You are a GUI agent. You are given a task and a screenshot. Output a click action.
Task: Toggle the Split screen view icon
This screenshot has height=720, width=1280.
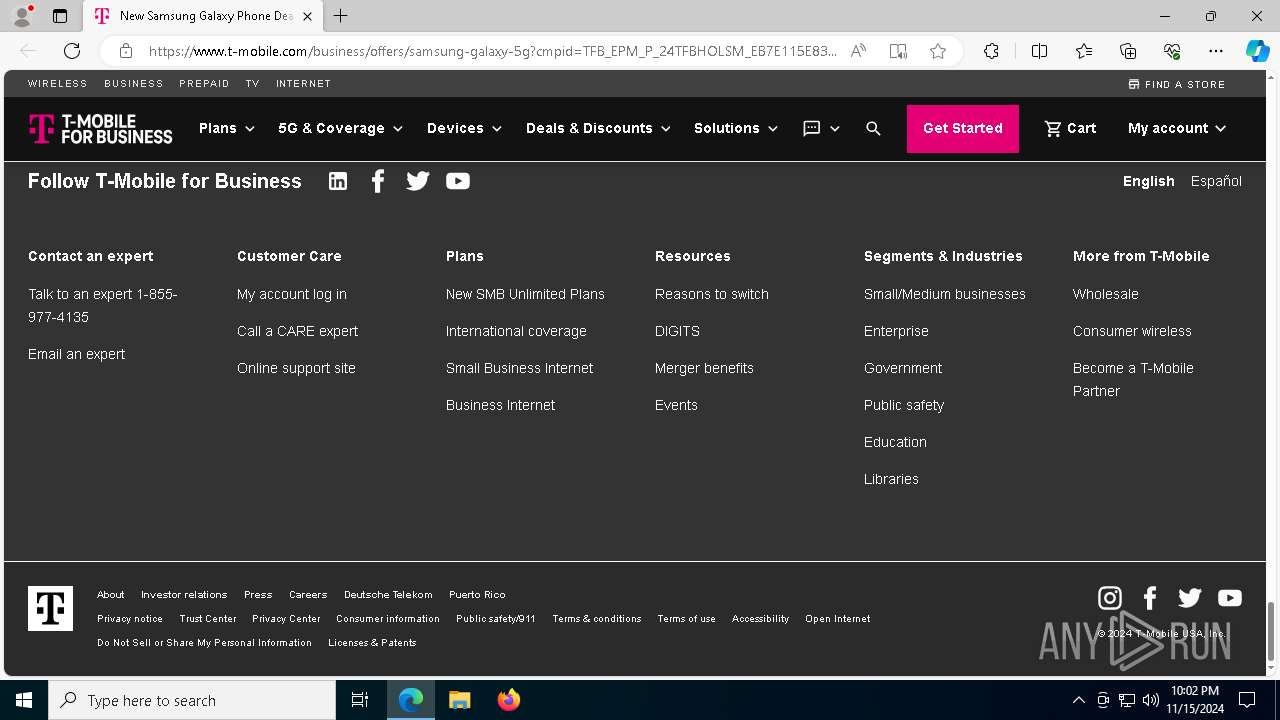click(x=1039, y=51)
